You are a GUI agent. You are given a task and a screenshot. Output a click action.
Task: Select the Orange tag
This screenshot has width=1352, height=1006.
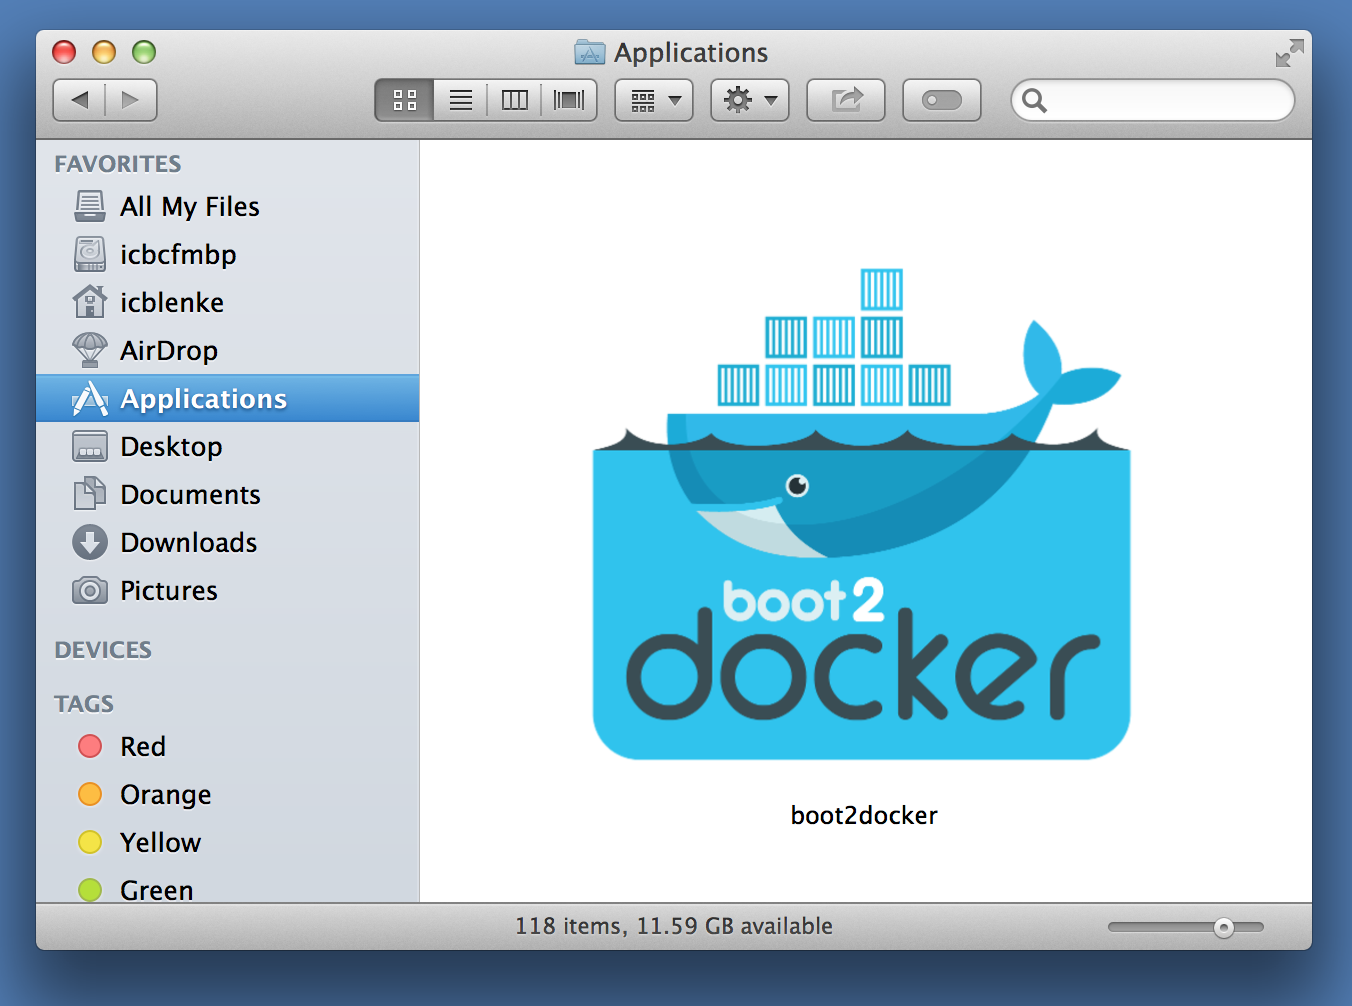[x=227, y=794]
